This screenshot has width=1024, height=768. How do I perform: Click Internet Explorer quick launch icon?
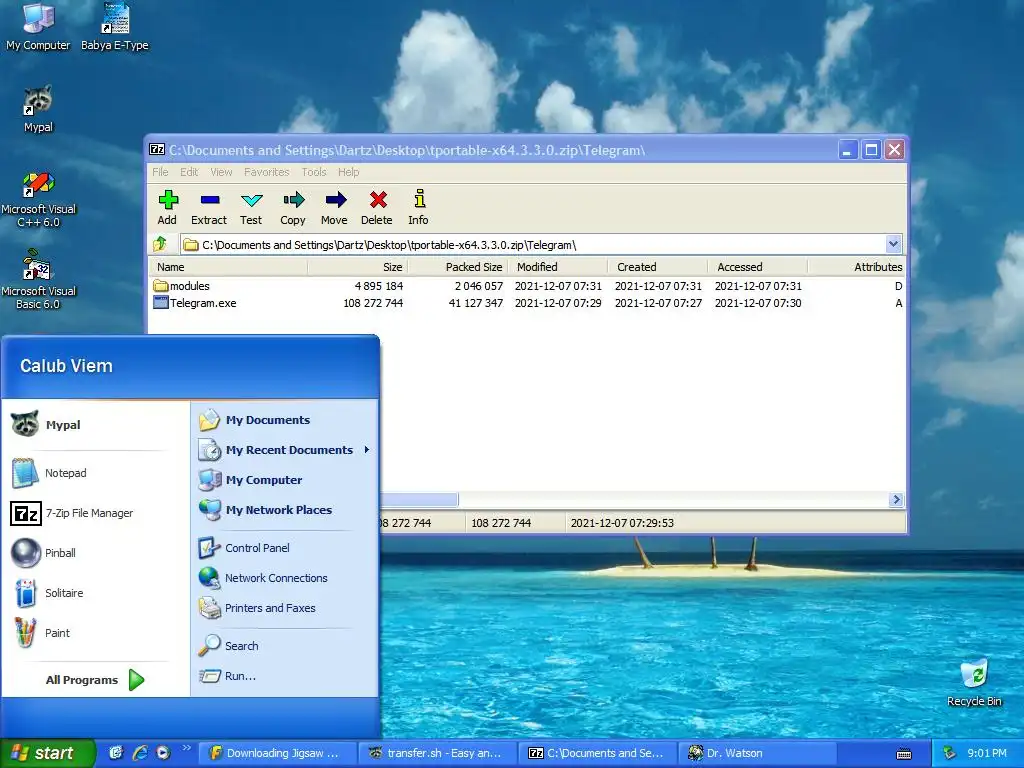click(x=140, y=753)
